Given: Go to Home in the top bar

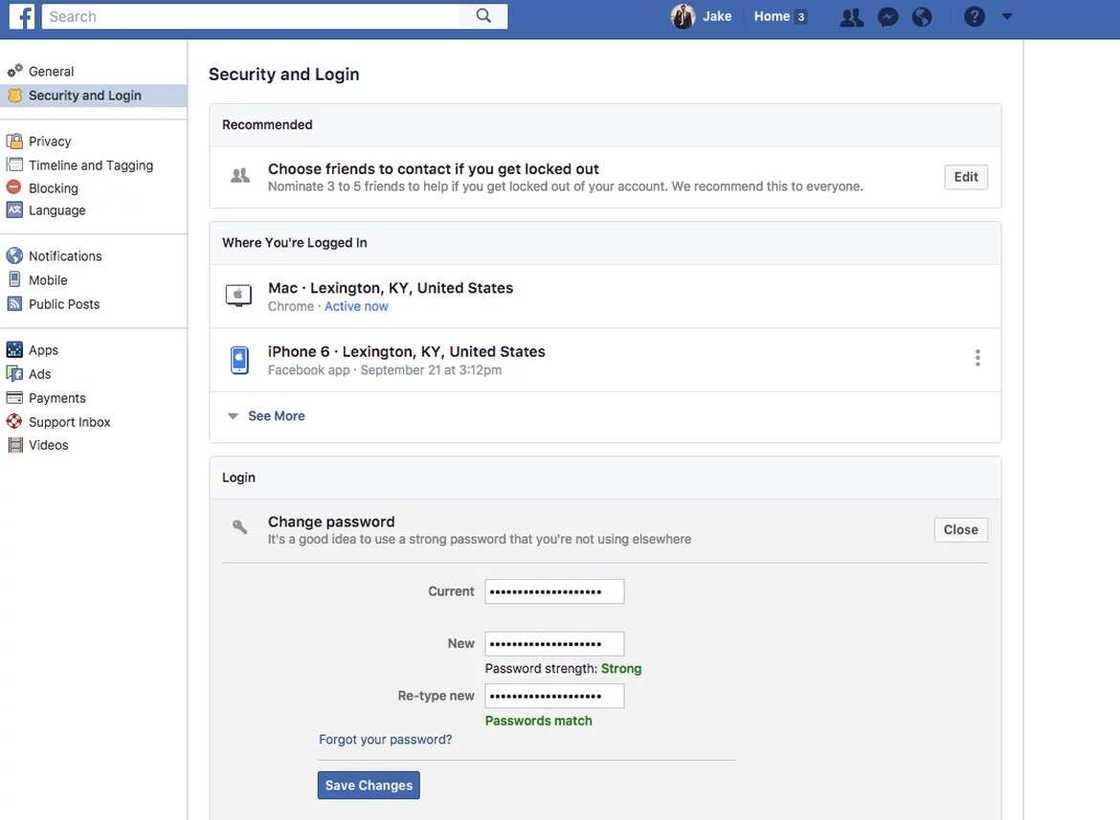Looking at the screenshot, I should click(772, 16).
